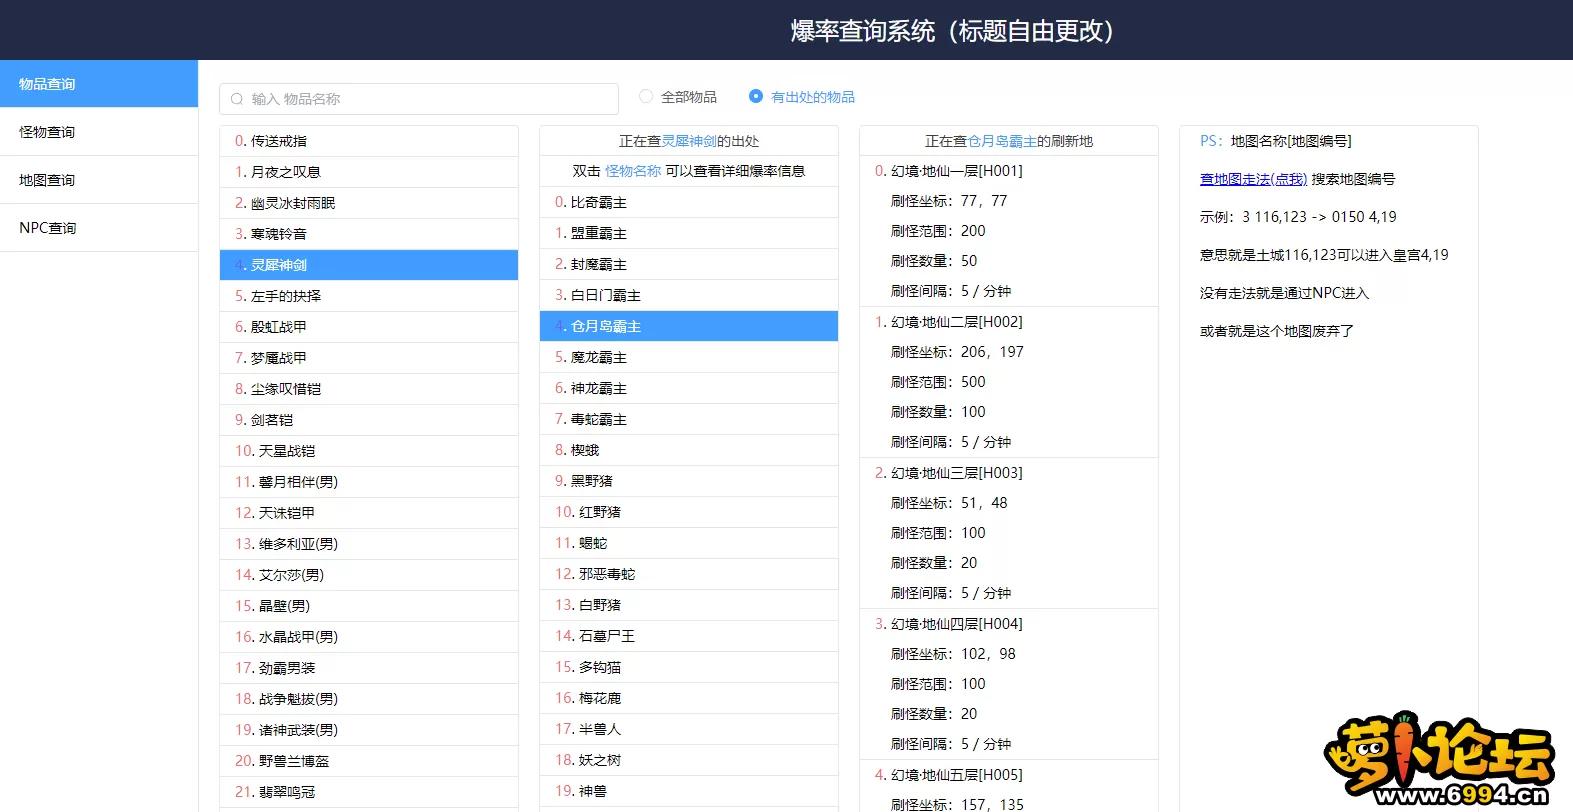Viewport: 1573px width, 812px height.
Task: Choose monster 盟重霸主
Action: pos(689,233)
